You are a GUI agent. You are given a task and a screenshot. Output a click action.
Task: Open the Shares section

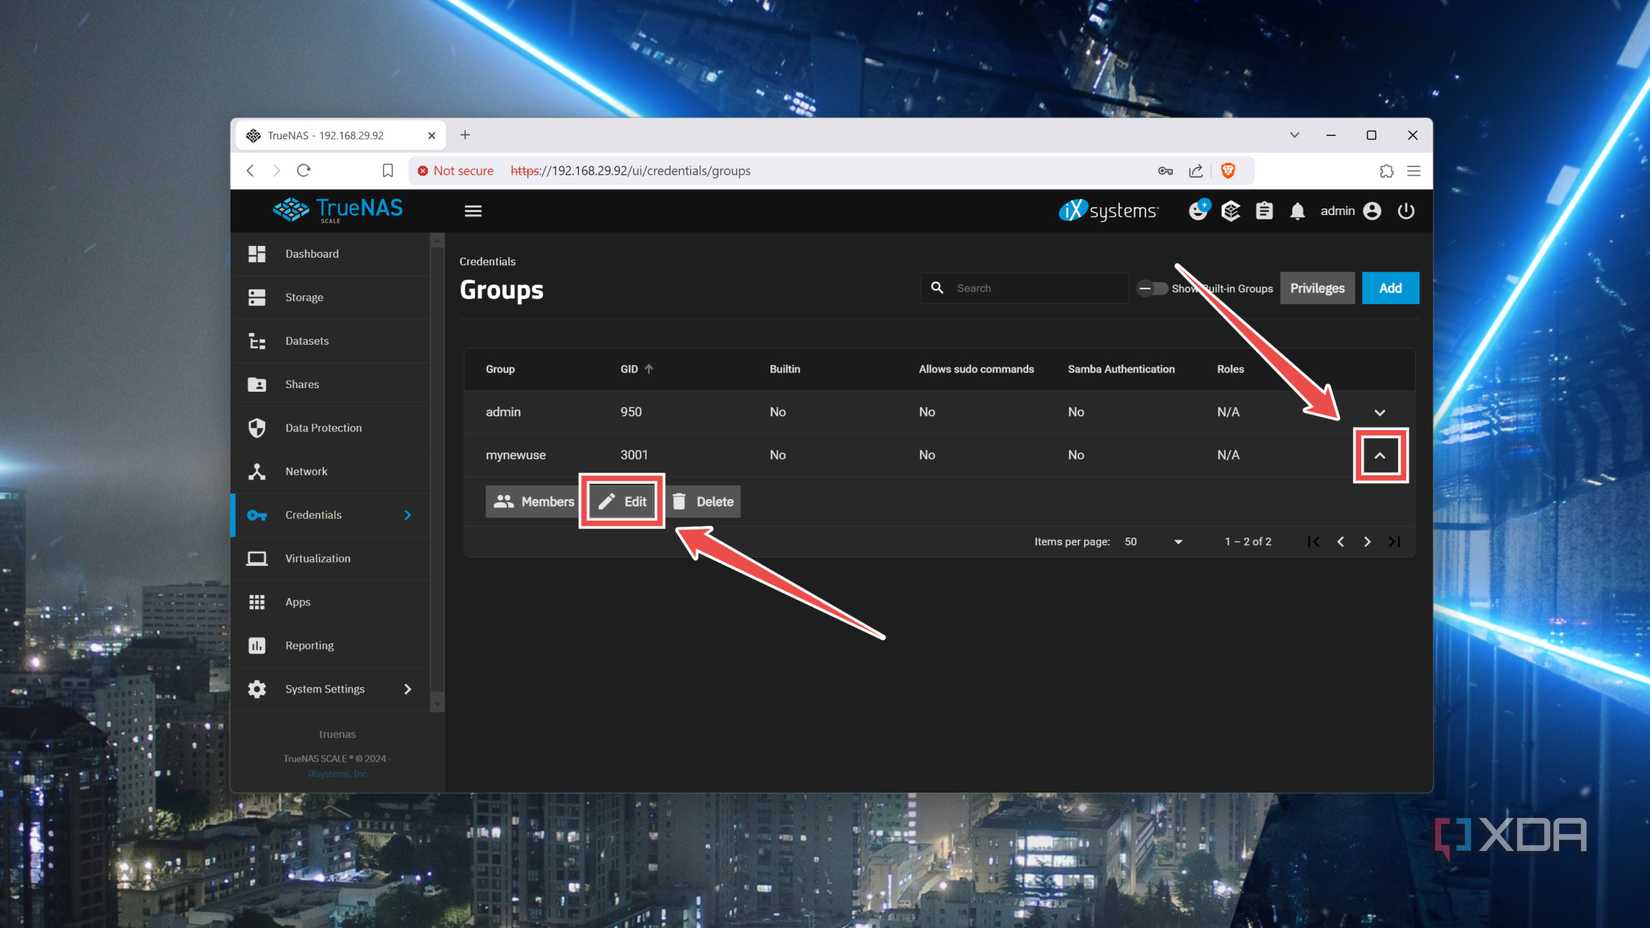pyautogui.click(x=301, y=384)
